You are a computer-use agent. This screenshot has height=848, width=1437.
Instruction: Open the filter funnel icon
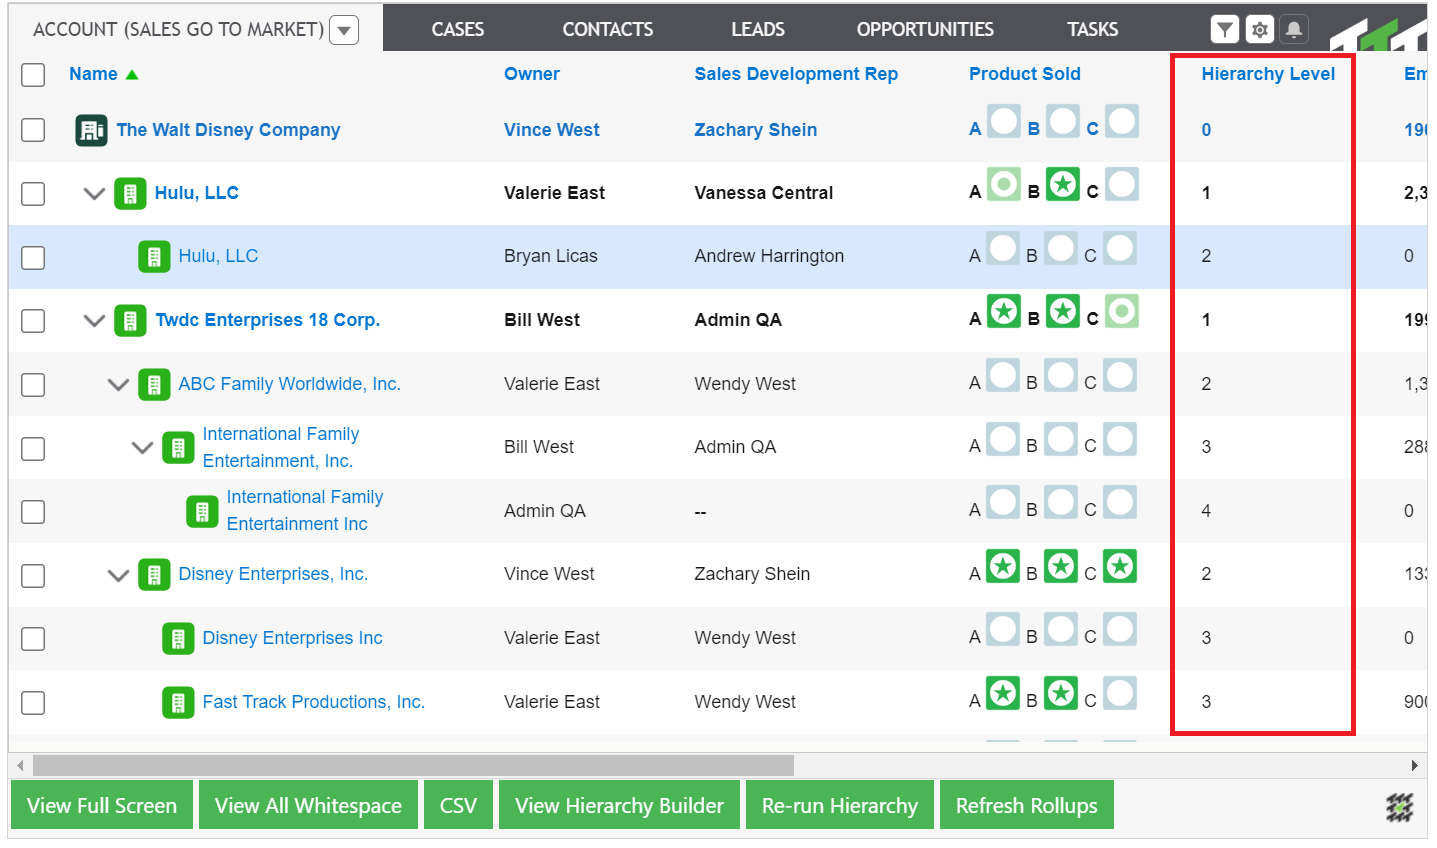point(1224,29)
